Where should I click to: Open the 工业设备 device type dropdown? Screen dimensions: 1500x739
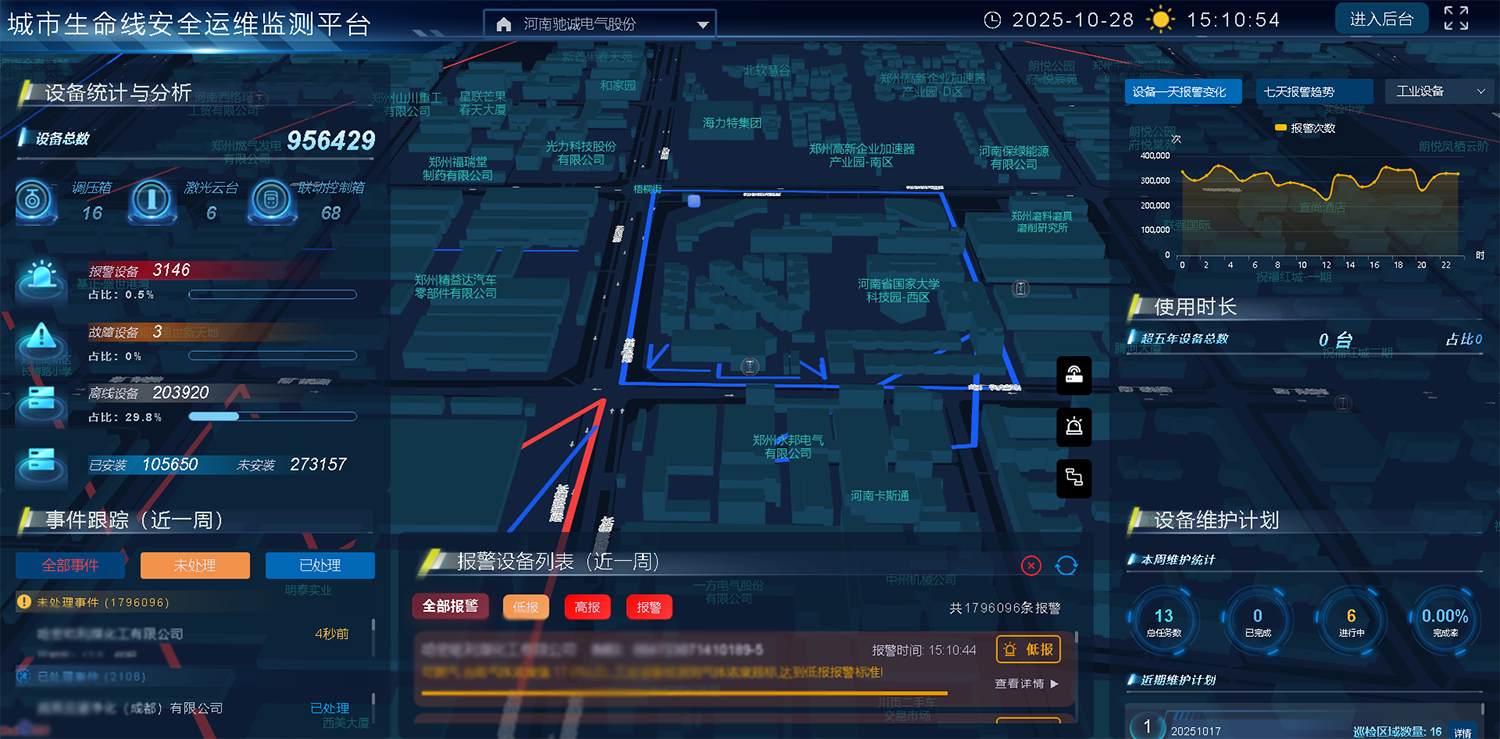click(x=1439, y=91)
